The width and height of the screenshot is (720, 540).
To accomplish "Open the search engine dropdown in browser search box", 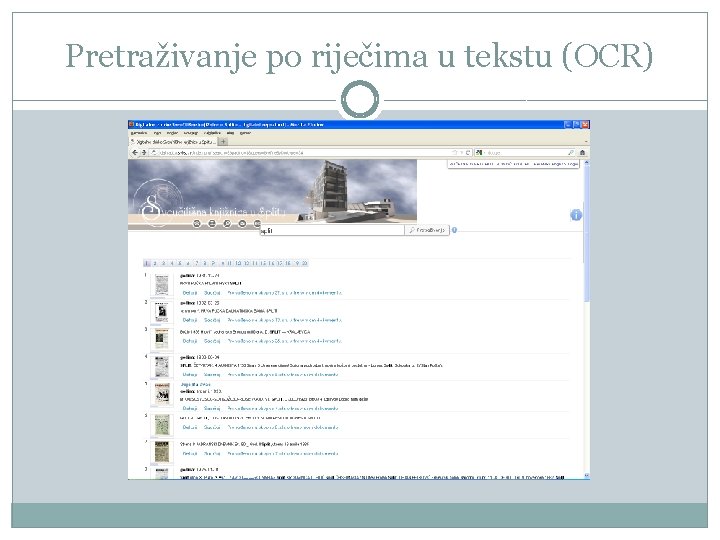I will point(480,152).
